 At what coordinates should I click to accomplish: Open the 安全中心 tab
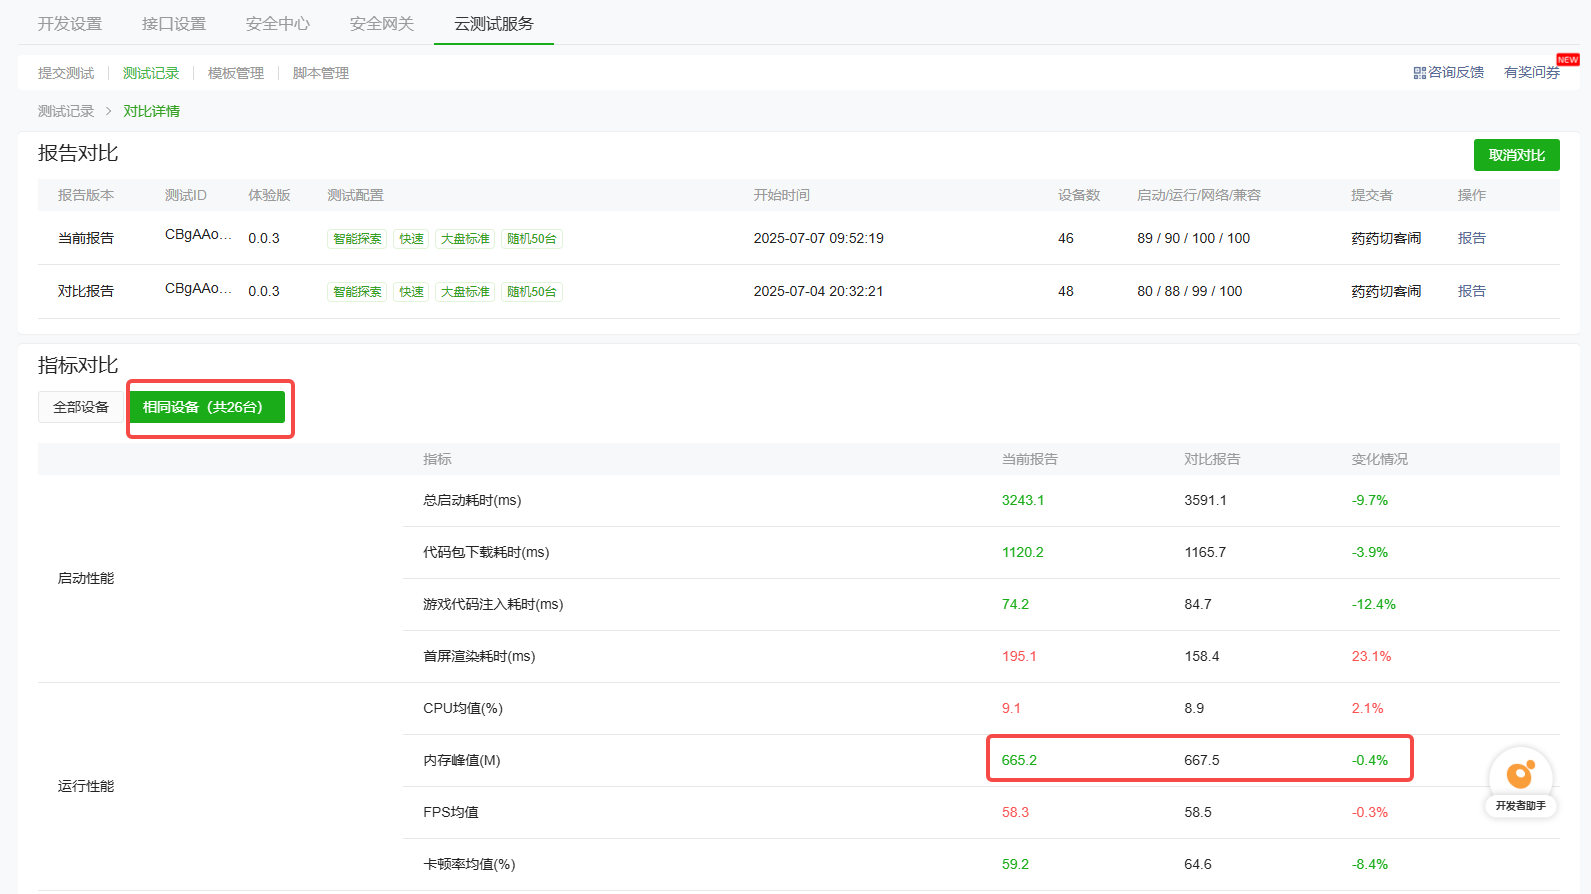tap(278, 23)
